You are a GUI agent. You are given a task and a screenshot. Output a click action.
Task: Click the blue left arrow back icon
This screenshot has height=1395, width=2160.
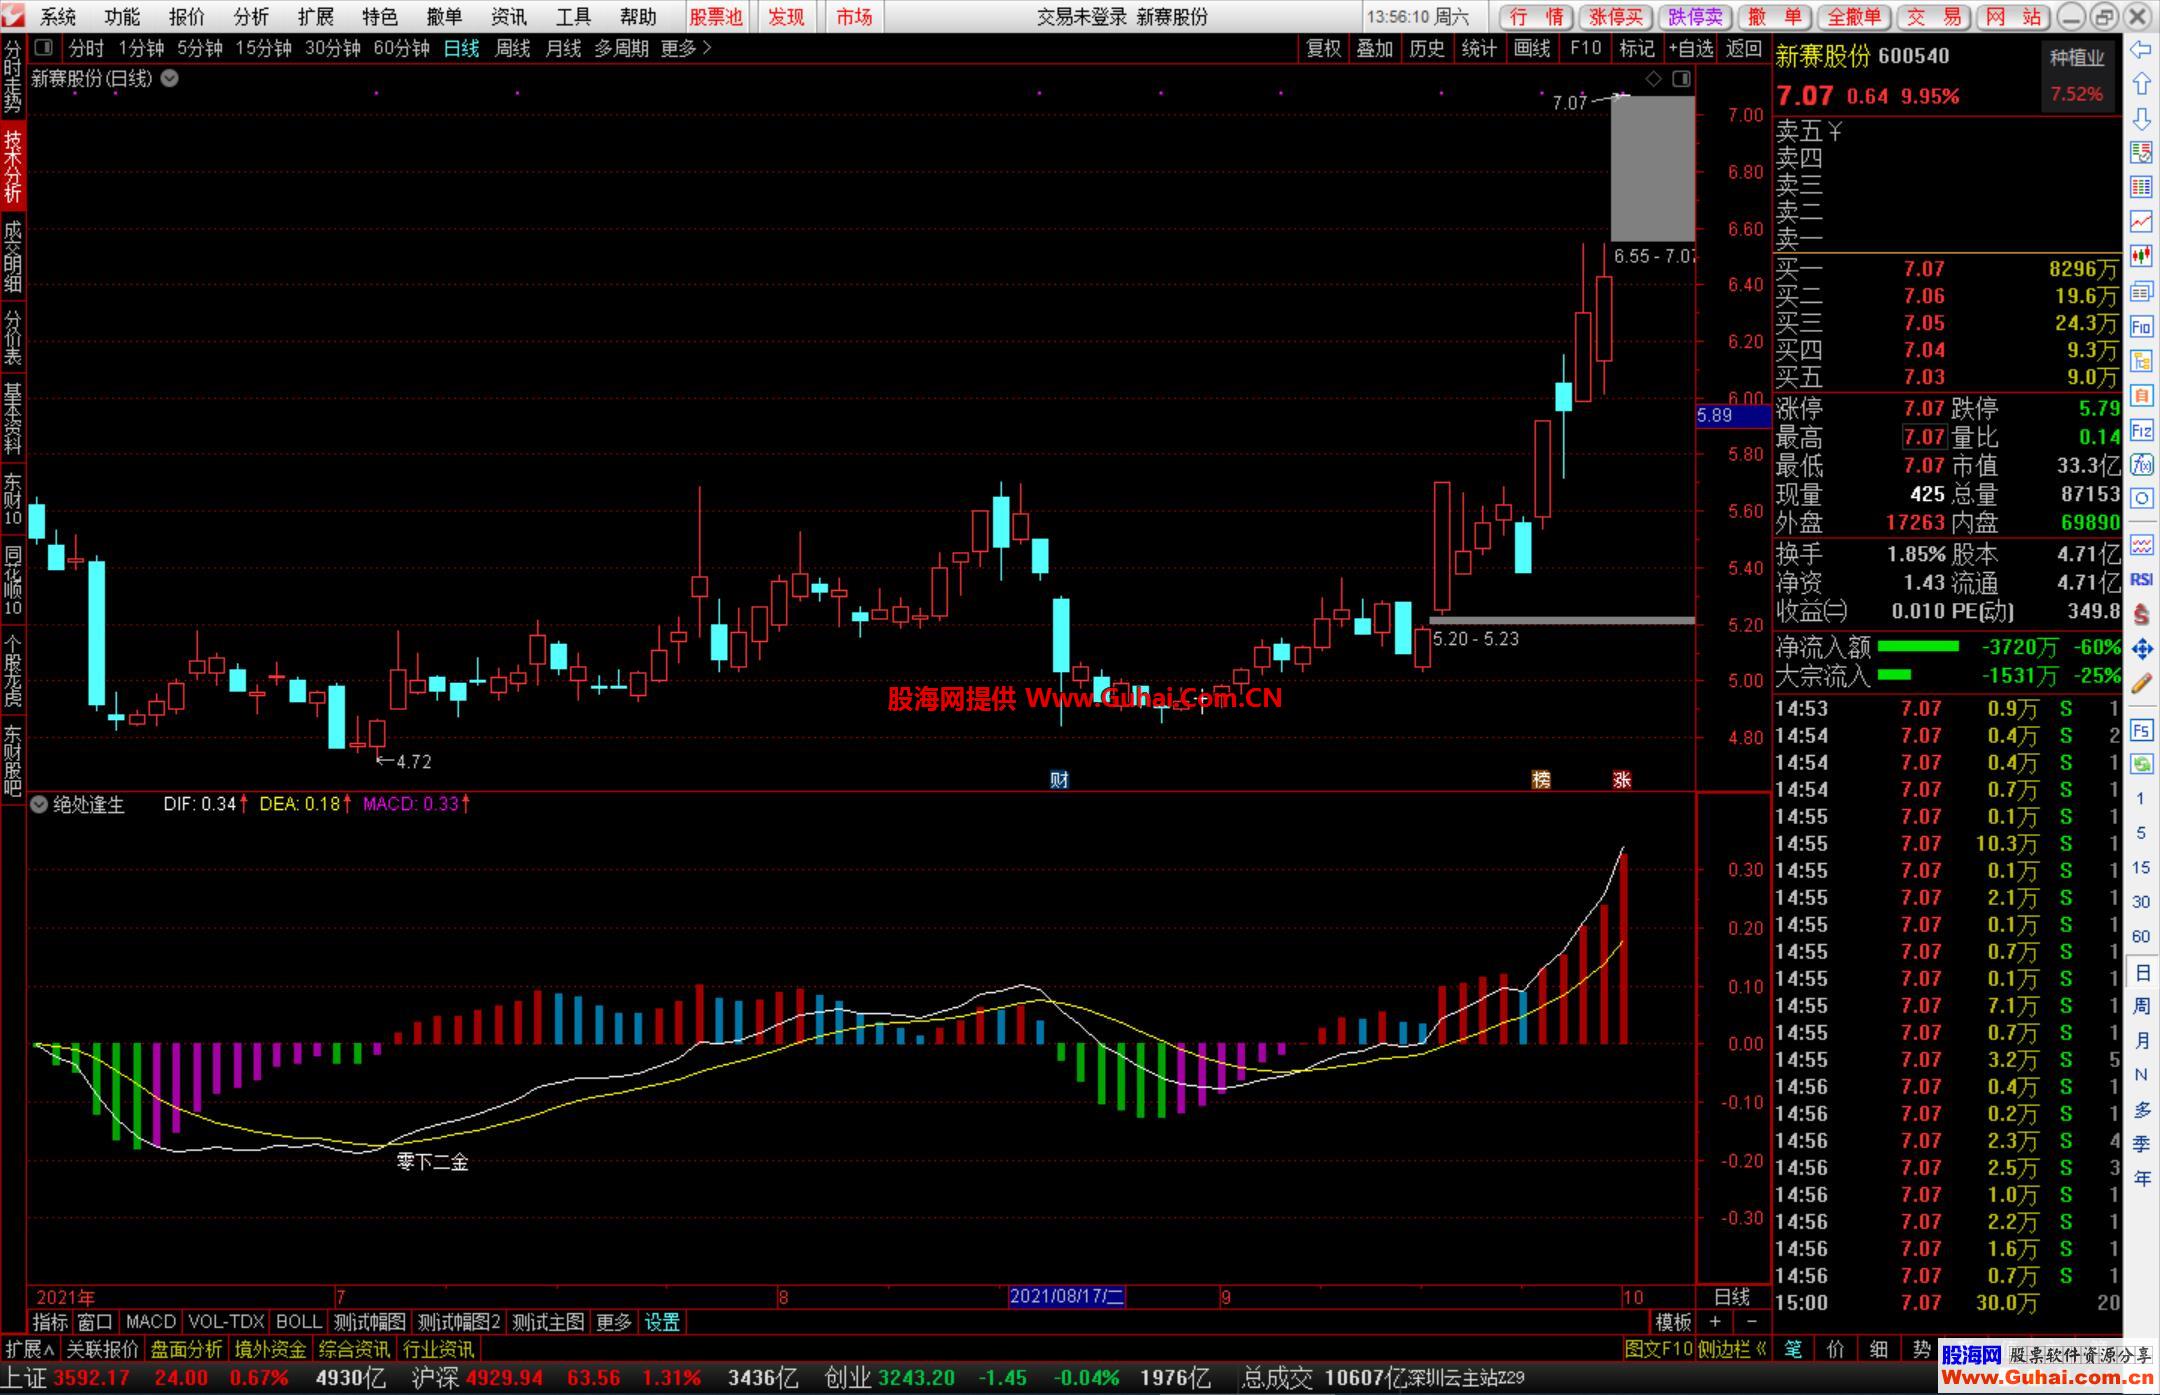[2141, 49]
